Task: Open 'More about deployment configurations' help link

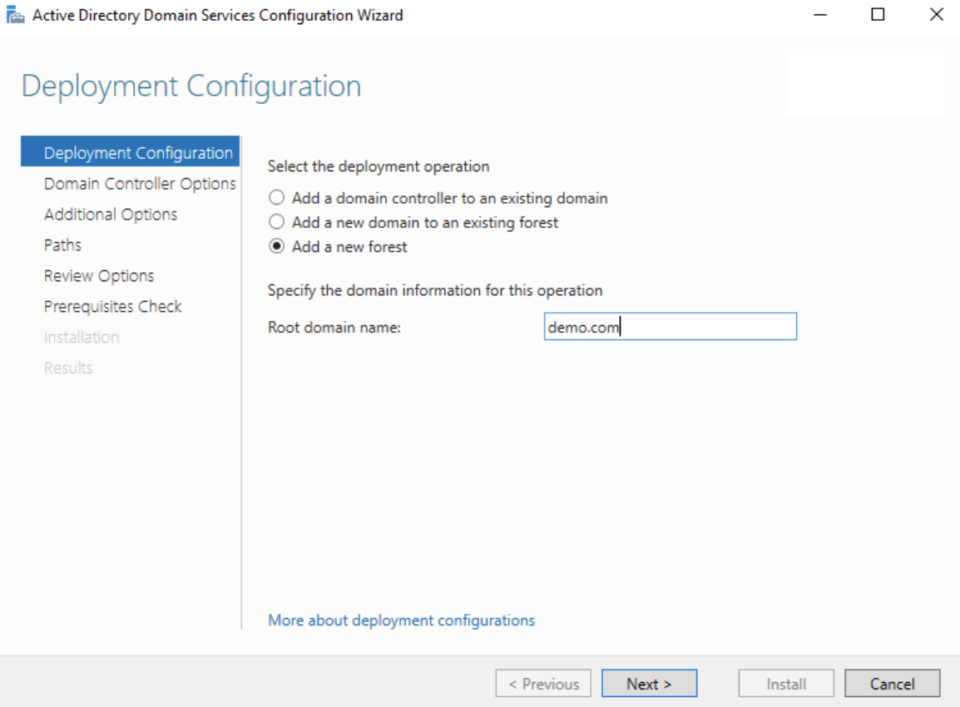Action: pyautogui.click(x=401, y=620)
